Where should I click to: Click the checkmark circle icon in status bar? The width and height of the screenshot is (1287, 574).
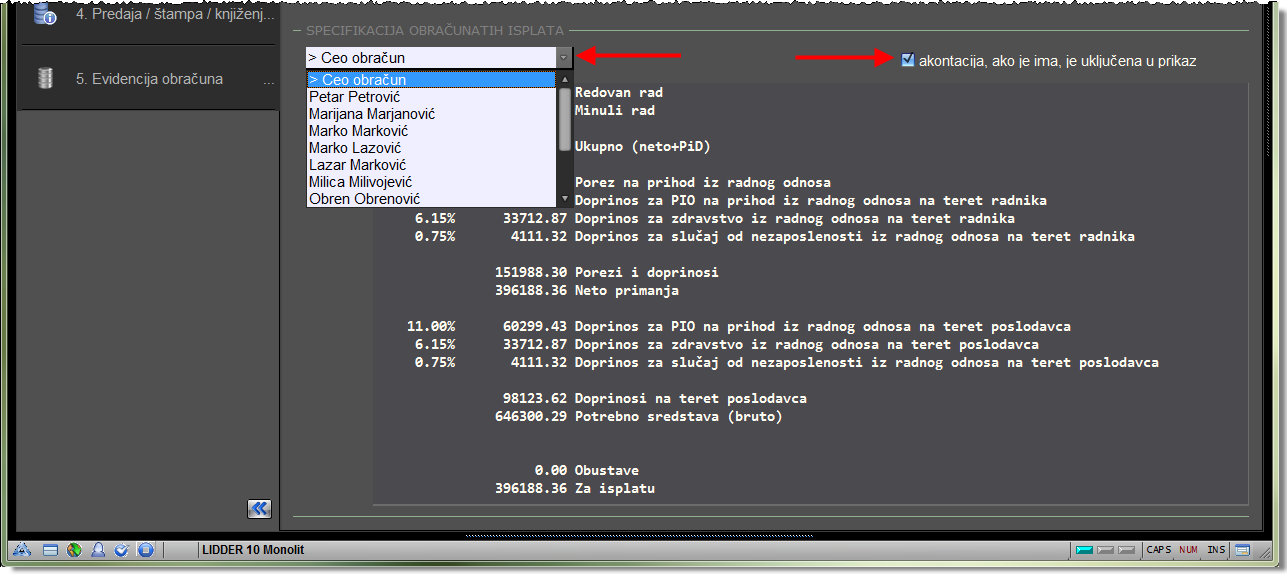coord(122,549)
